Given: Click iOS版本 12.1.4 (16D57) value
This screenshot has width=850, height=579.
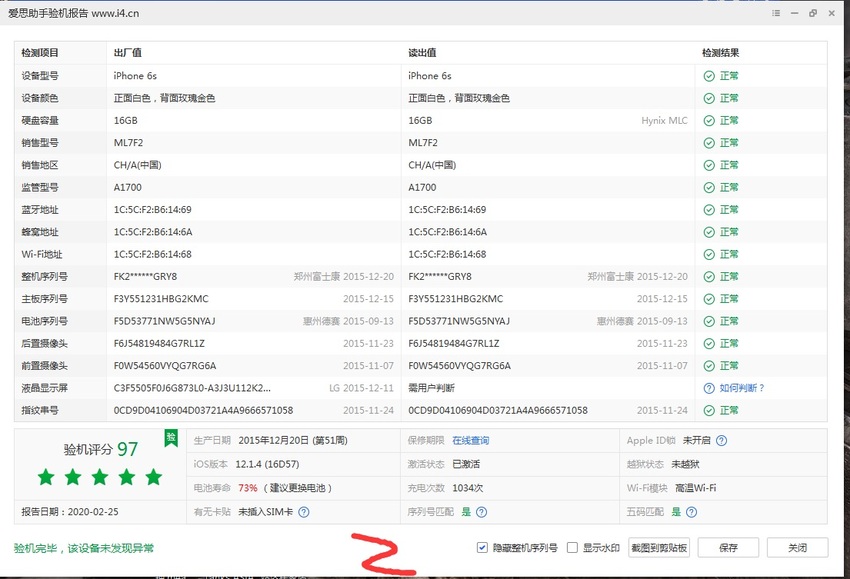Looking at the screenshot, I should coord(267,464).
